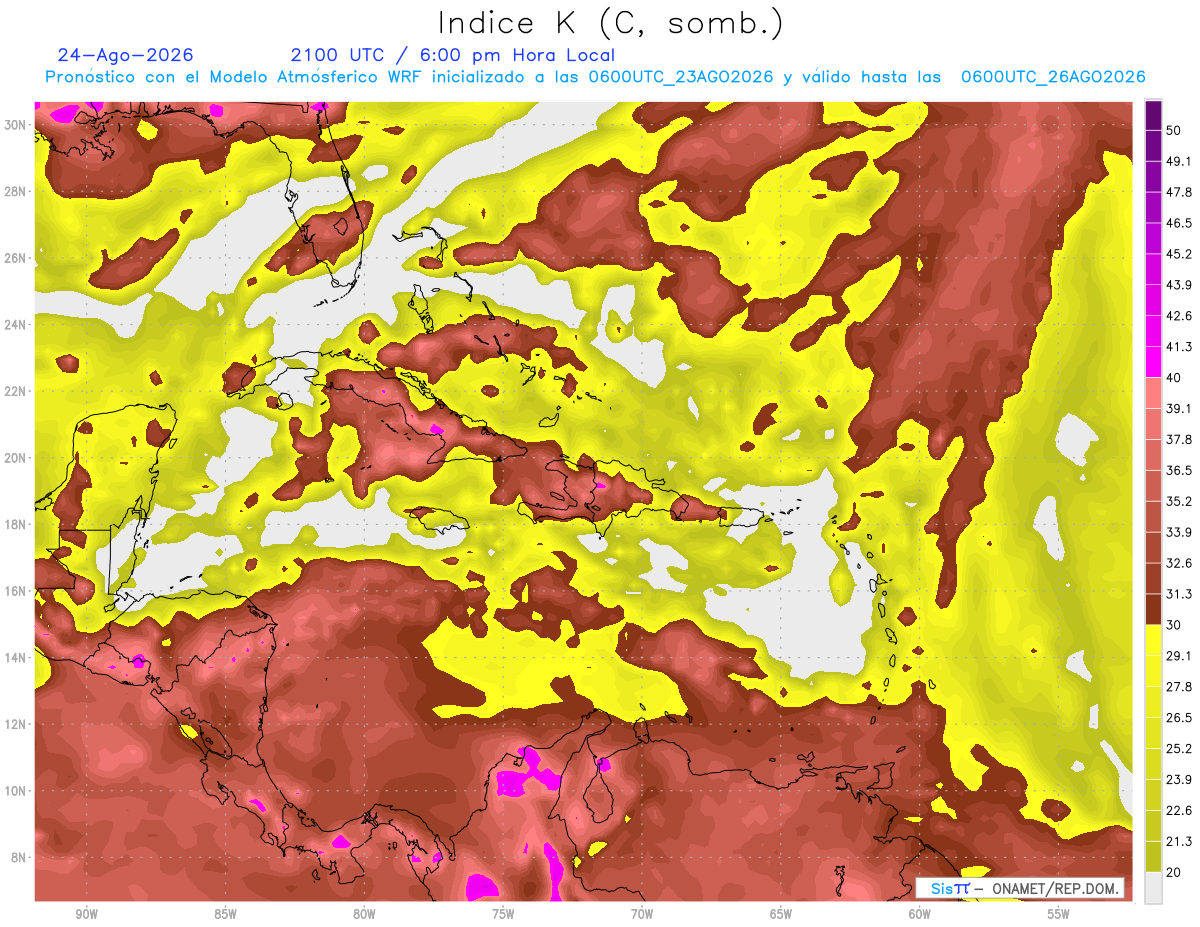Click the '43.9' value on the color scale

click(x=1180, y=285)
